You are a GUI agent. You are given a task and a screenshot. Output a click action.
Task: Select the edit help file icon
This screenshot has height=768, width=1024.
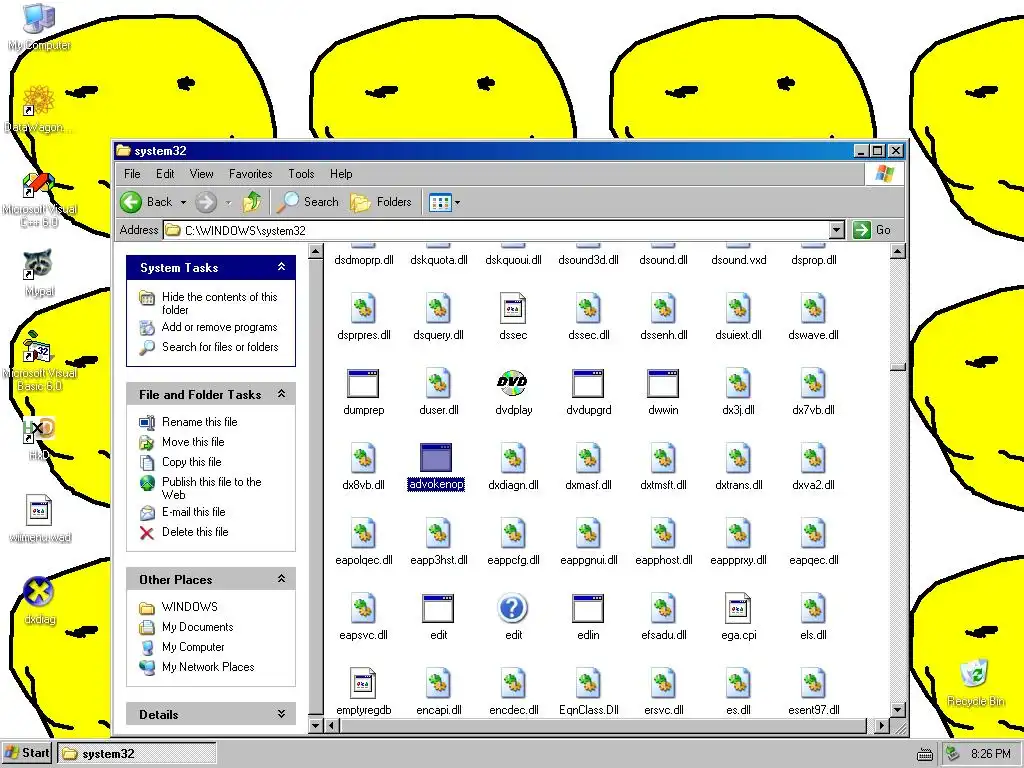pyautogui.click(x=513, y=608)
